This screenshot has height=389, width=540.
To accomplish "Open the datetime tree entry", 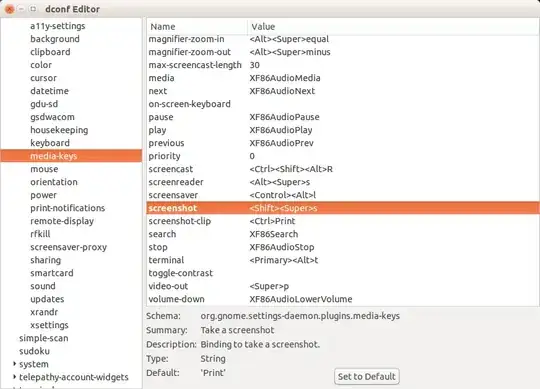I will click(49, 91).
